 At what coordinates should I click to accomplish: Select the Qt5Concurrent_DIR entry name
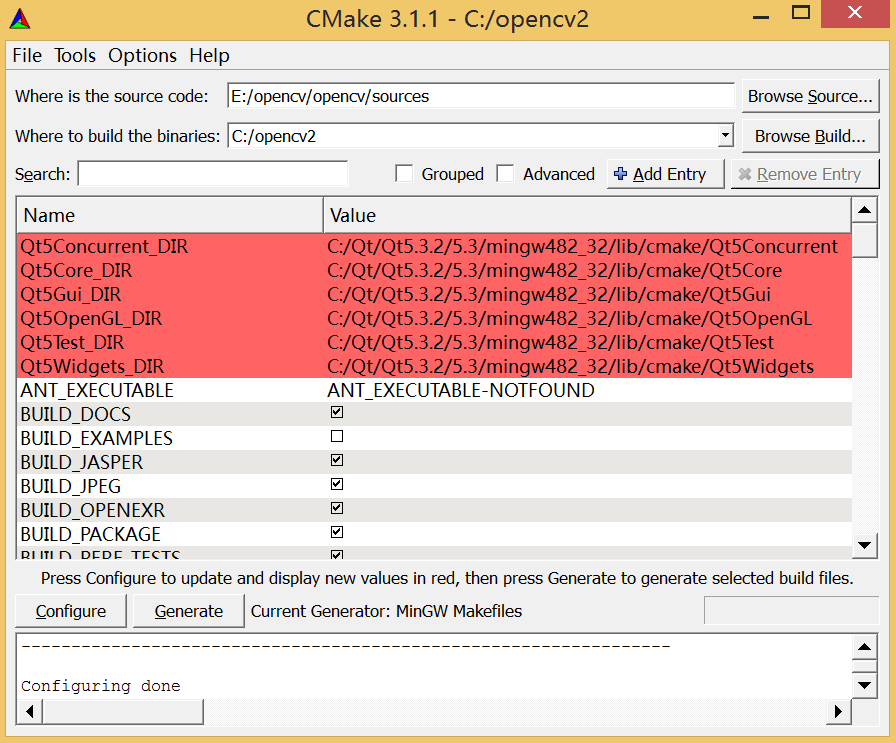[104, 246]
